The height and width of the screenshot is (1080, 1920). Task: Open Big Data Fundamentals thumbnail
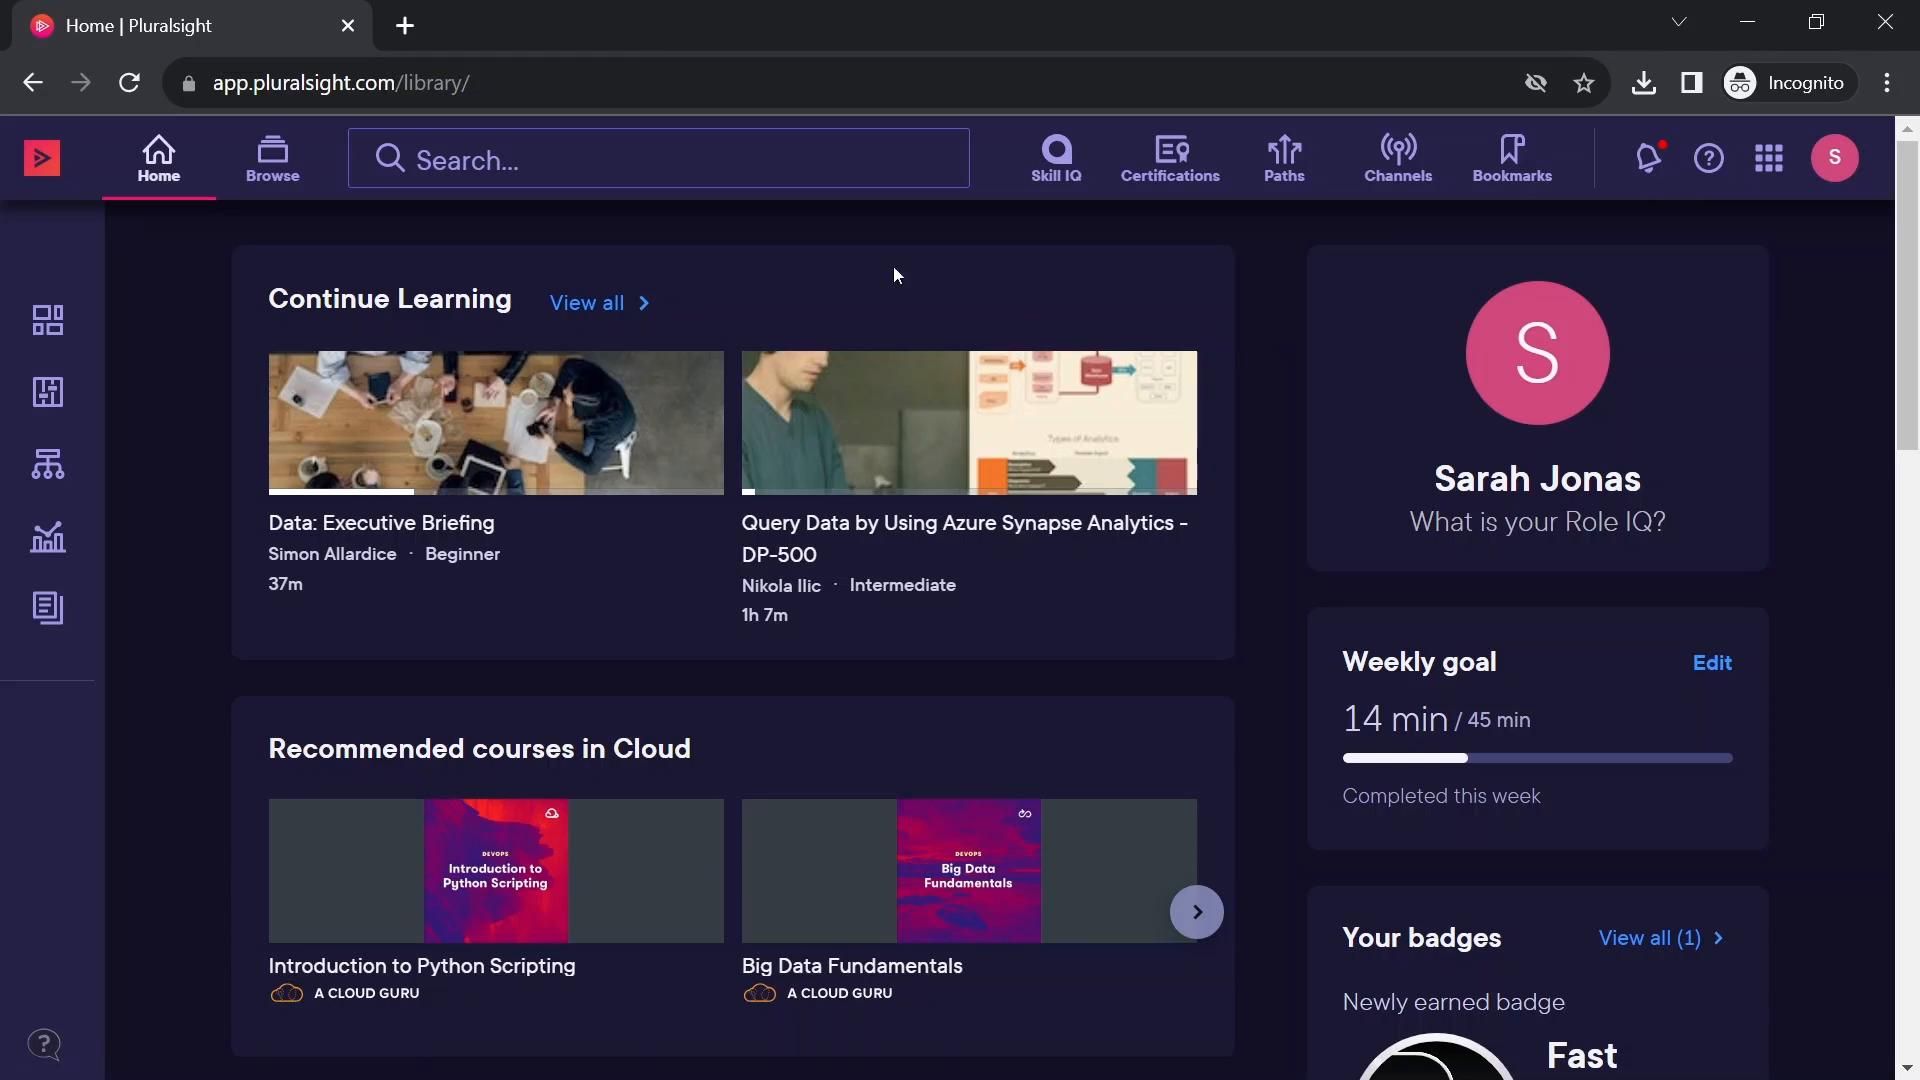969,870
